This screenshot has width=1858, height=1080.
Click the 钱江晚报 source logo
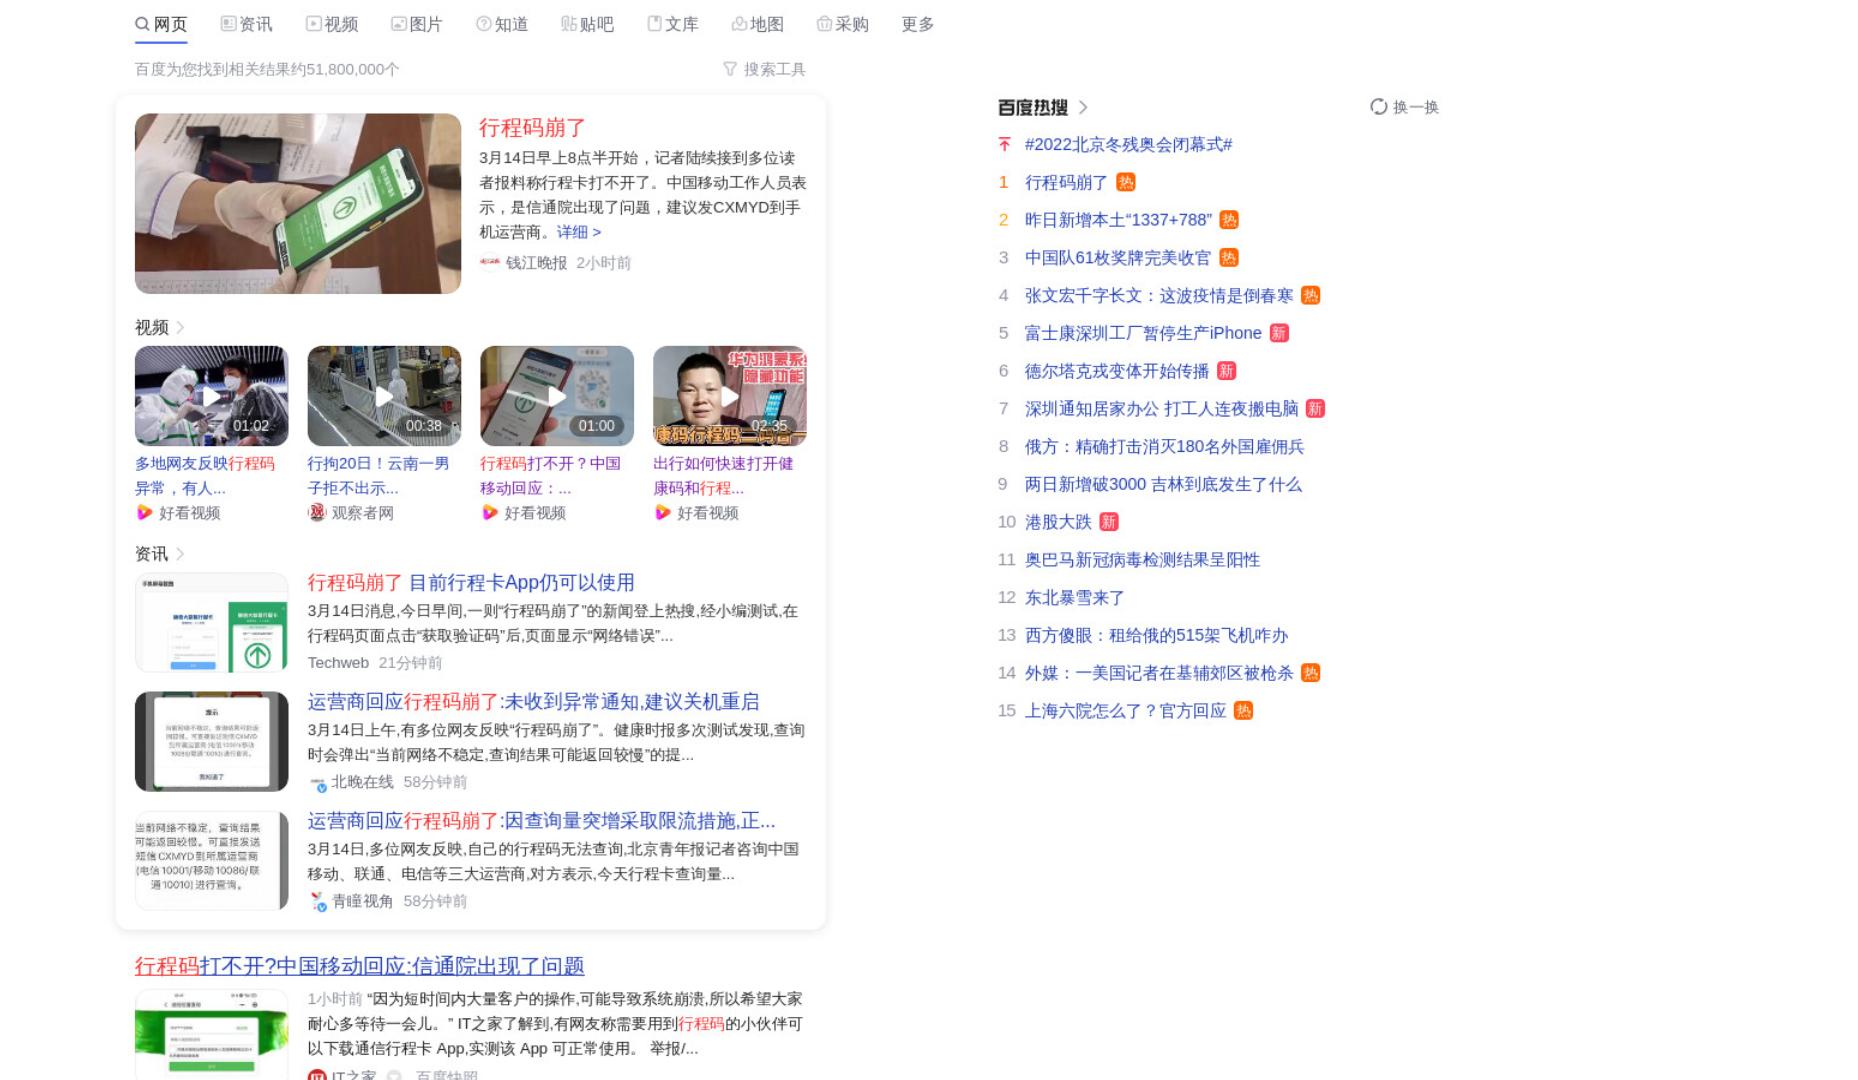(490, 263)
